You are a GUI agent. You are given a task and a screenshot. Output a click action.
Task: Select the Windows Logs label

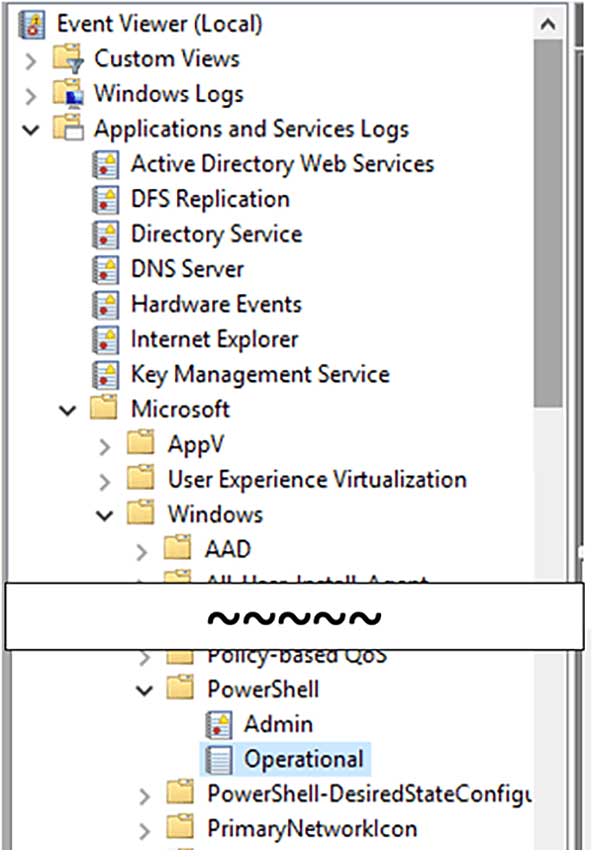[x=169, y=94]
